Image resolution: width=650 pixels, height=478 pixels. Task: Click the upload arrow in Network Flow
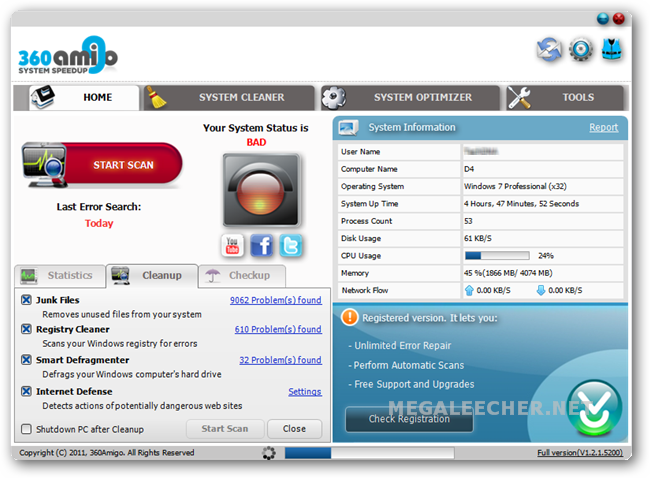[x=469, y=290]
